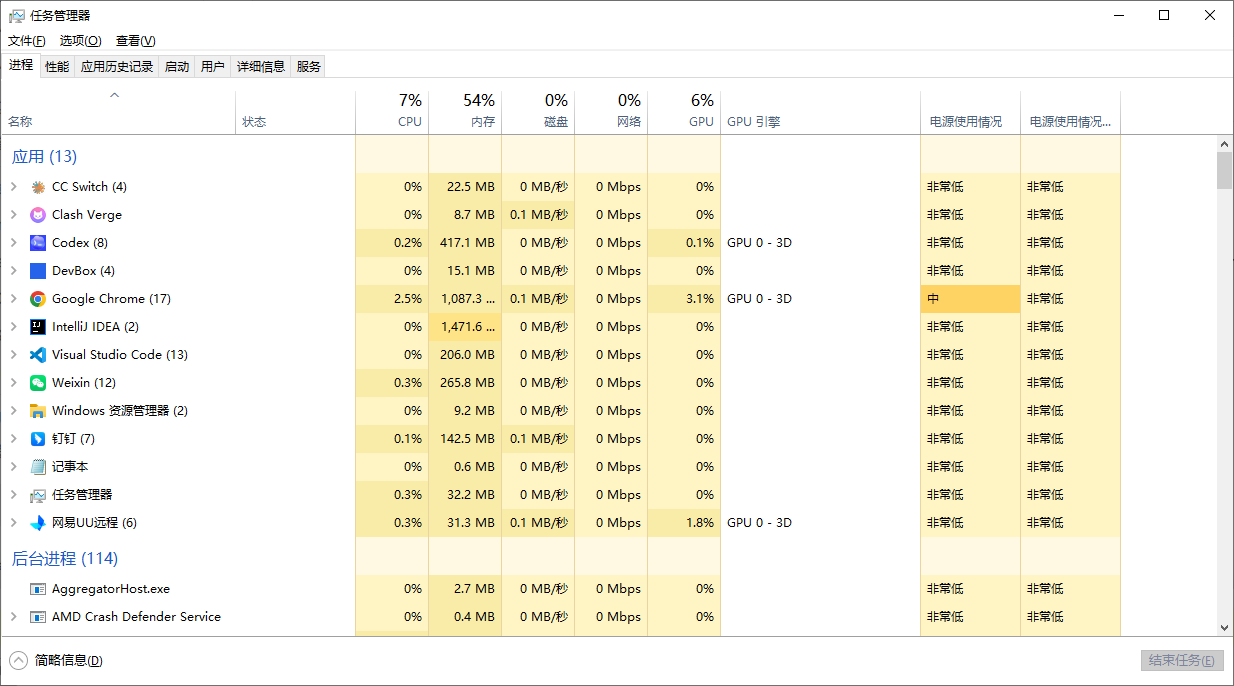Viewport: 1234px width, 686px height.
Task: Open the 选项 menu
Action: pos(80,41)
